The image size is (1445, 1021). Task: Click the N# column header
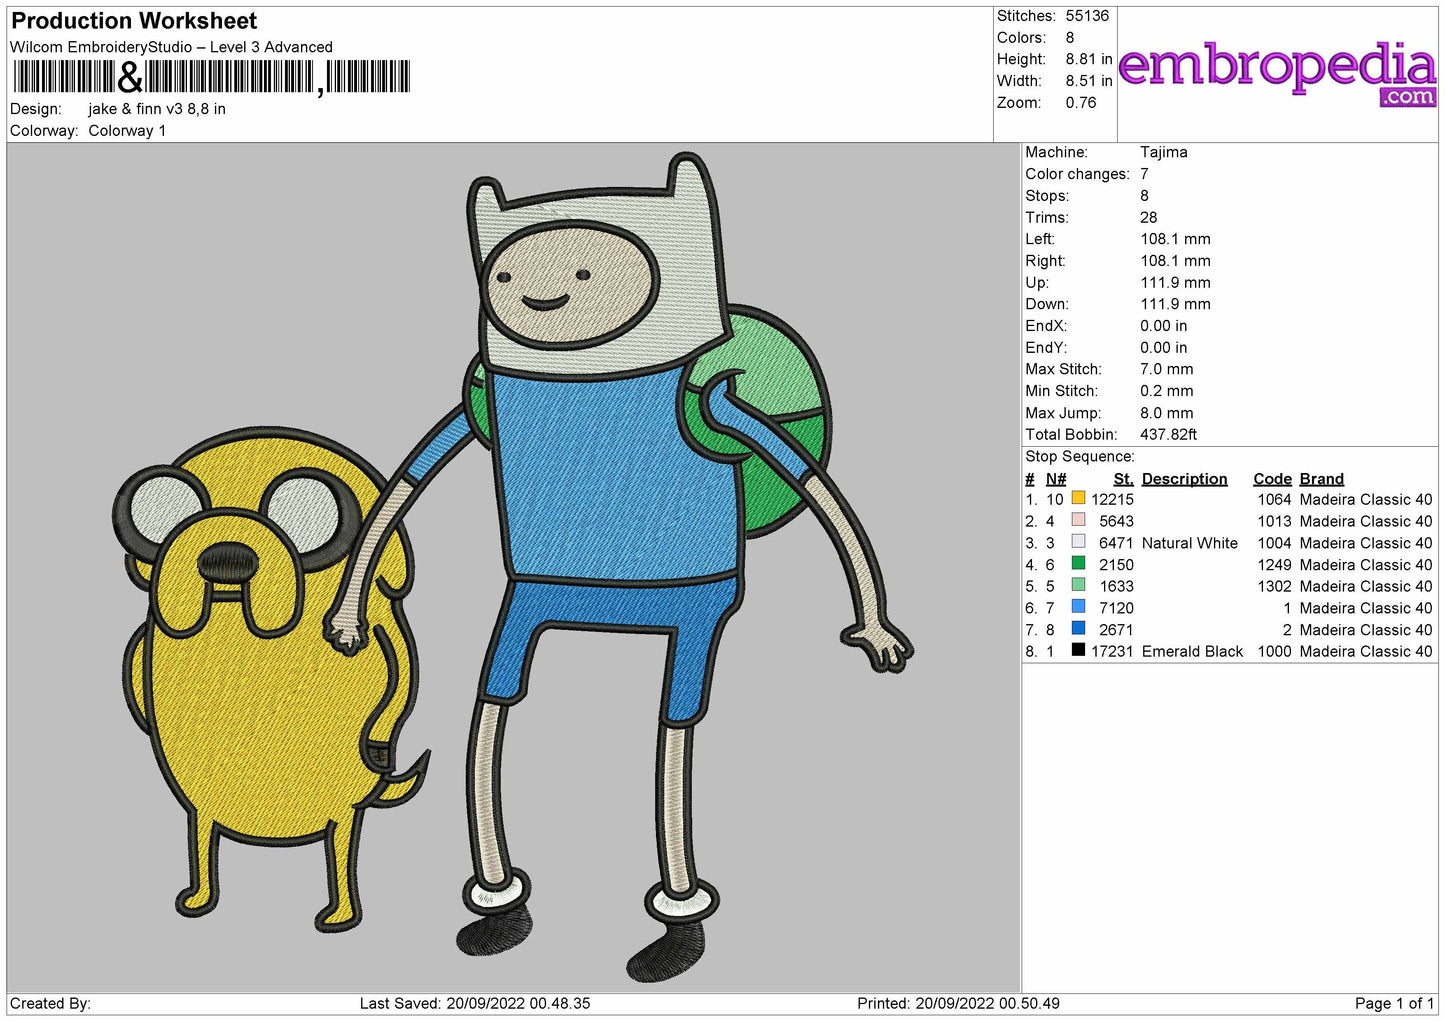pos(1056,479)
